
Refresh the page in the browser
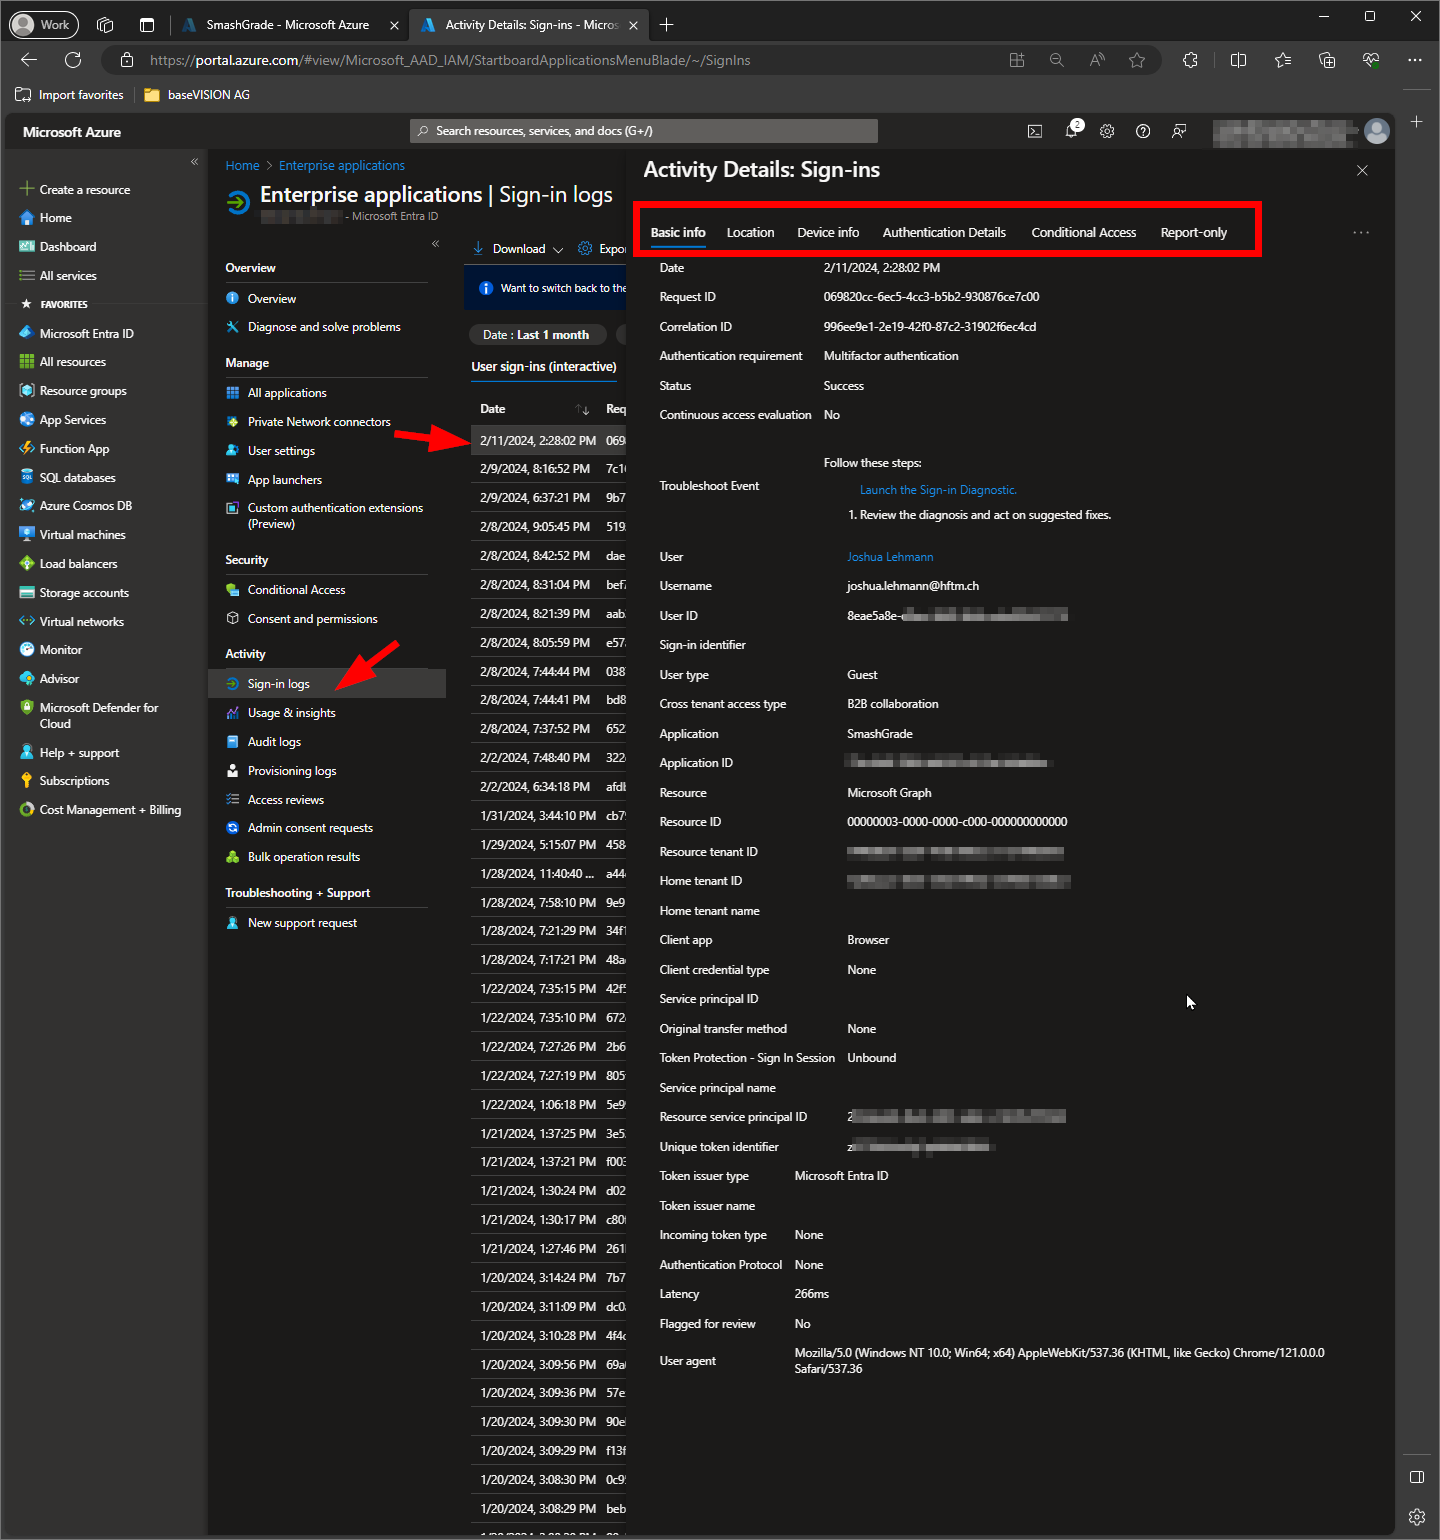click(x=73, y=60)
